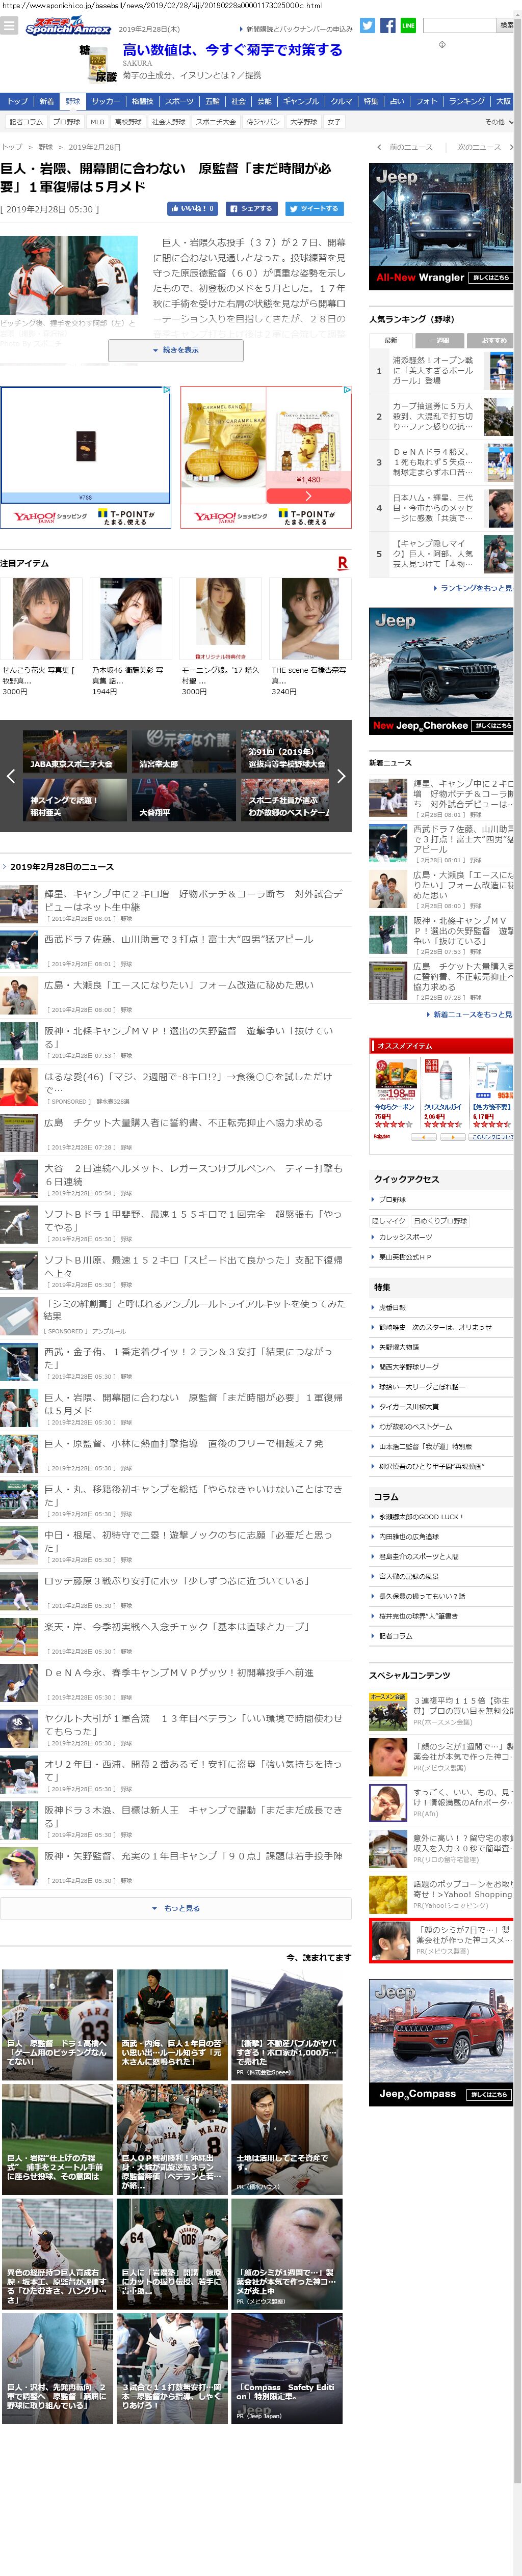
Task: Open Jeep Cherokee ad banner
Action: (441, 671)
